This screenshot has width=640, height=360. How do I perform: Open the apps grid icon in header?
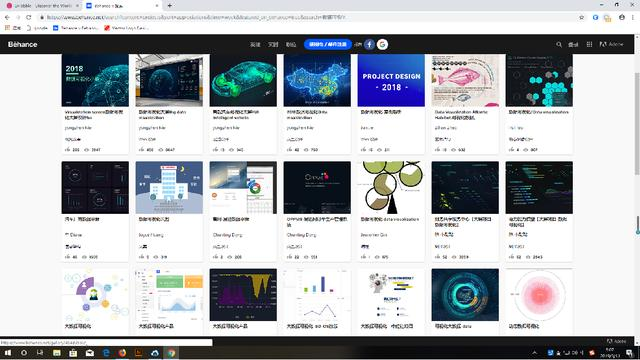click(x=589, y=44)
